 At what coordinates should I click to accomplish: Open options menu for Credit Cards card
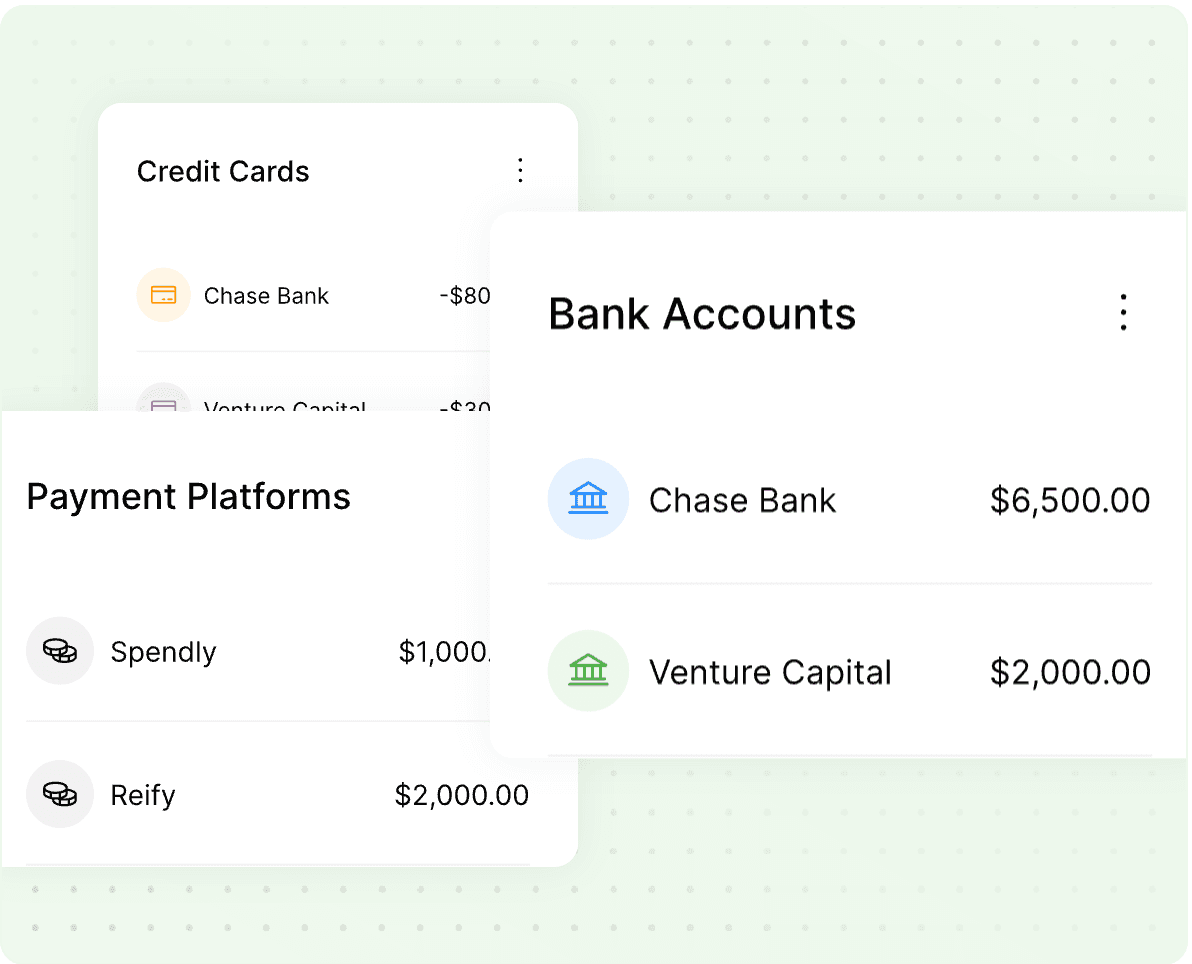click(520, 170)
